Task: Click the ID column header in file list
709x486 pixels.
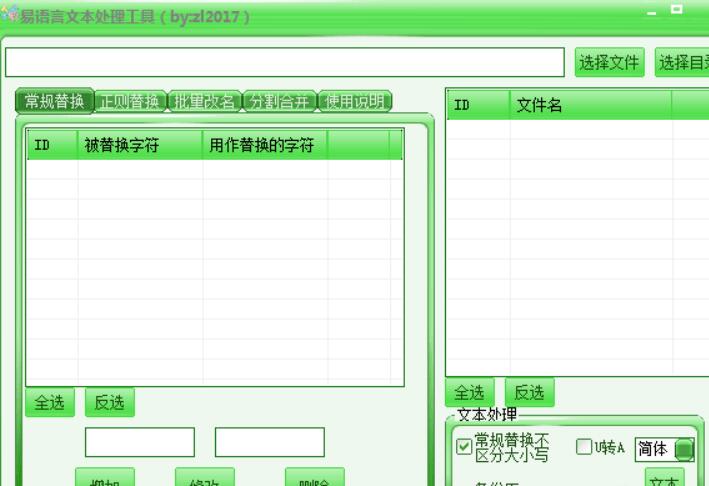Action: 478,105
